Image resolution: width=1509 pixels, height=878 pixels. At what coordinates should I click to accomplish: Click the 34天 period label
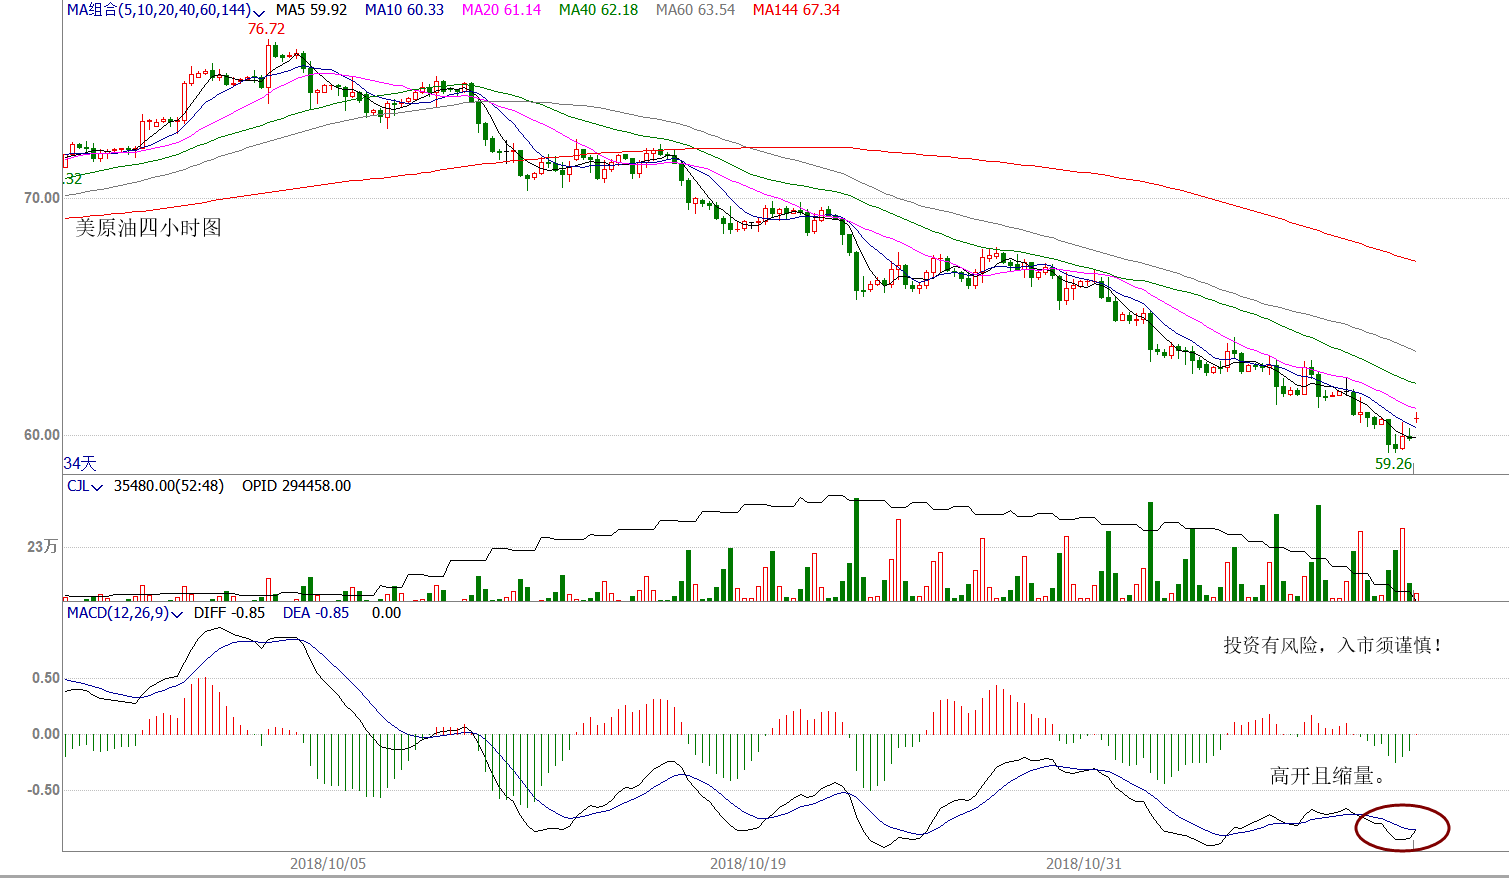pyautogui.click(x=80, y=463)
